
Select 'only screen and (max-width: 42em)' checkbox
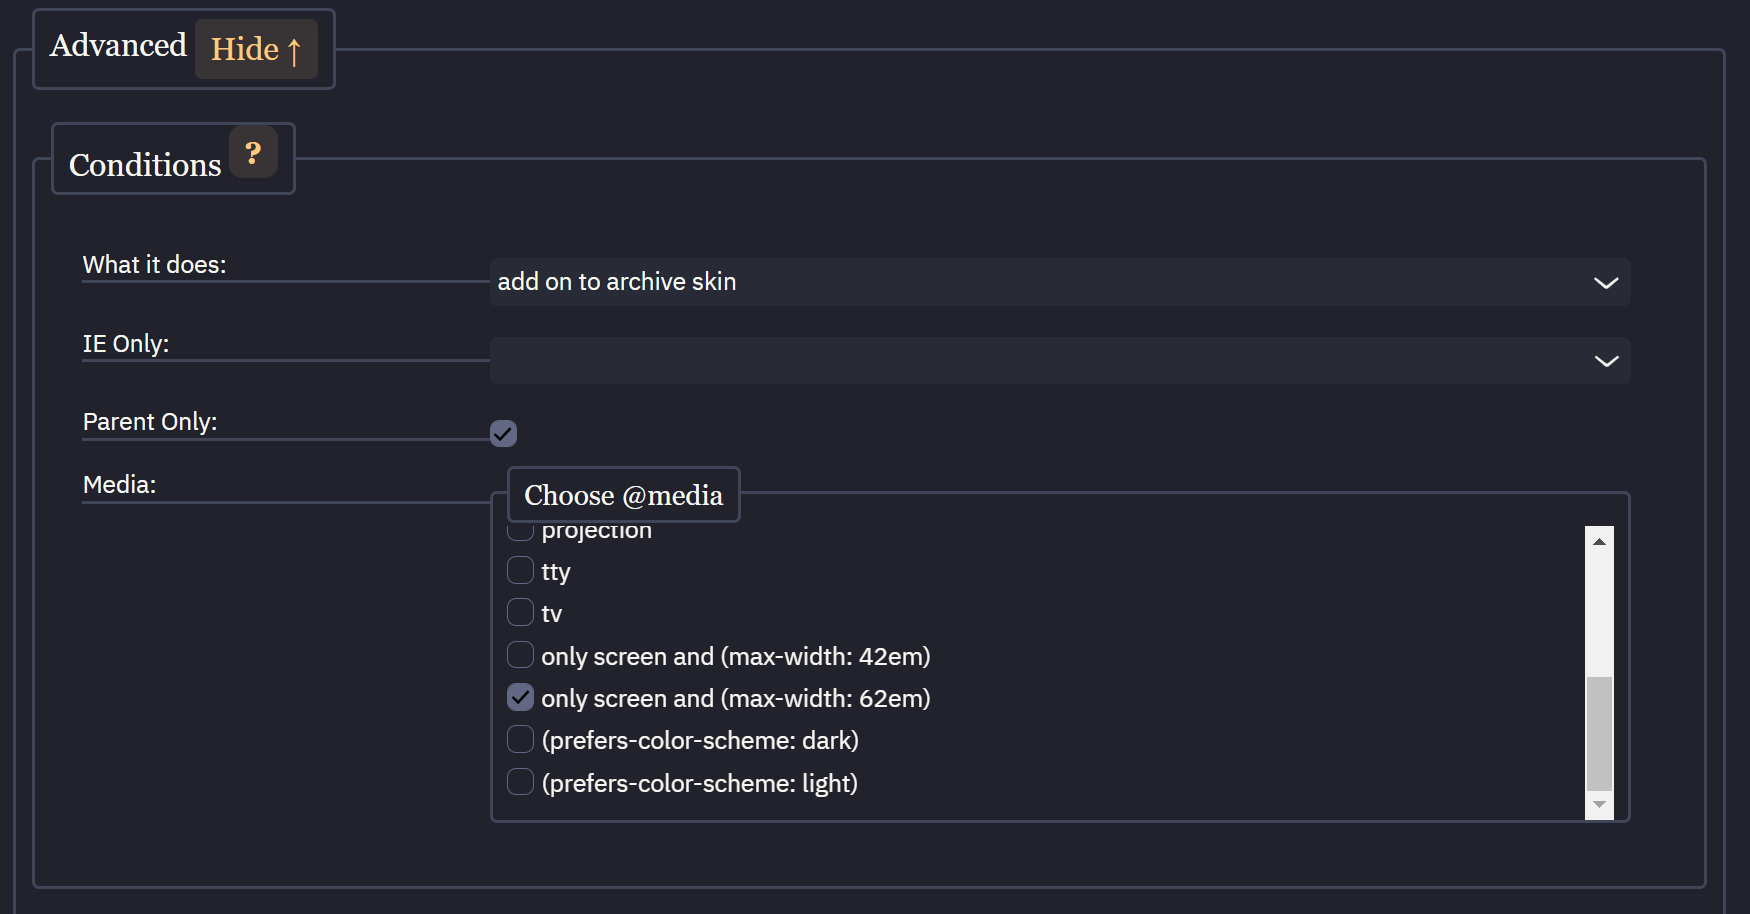[520, 655]
